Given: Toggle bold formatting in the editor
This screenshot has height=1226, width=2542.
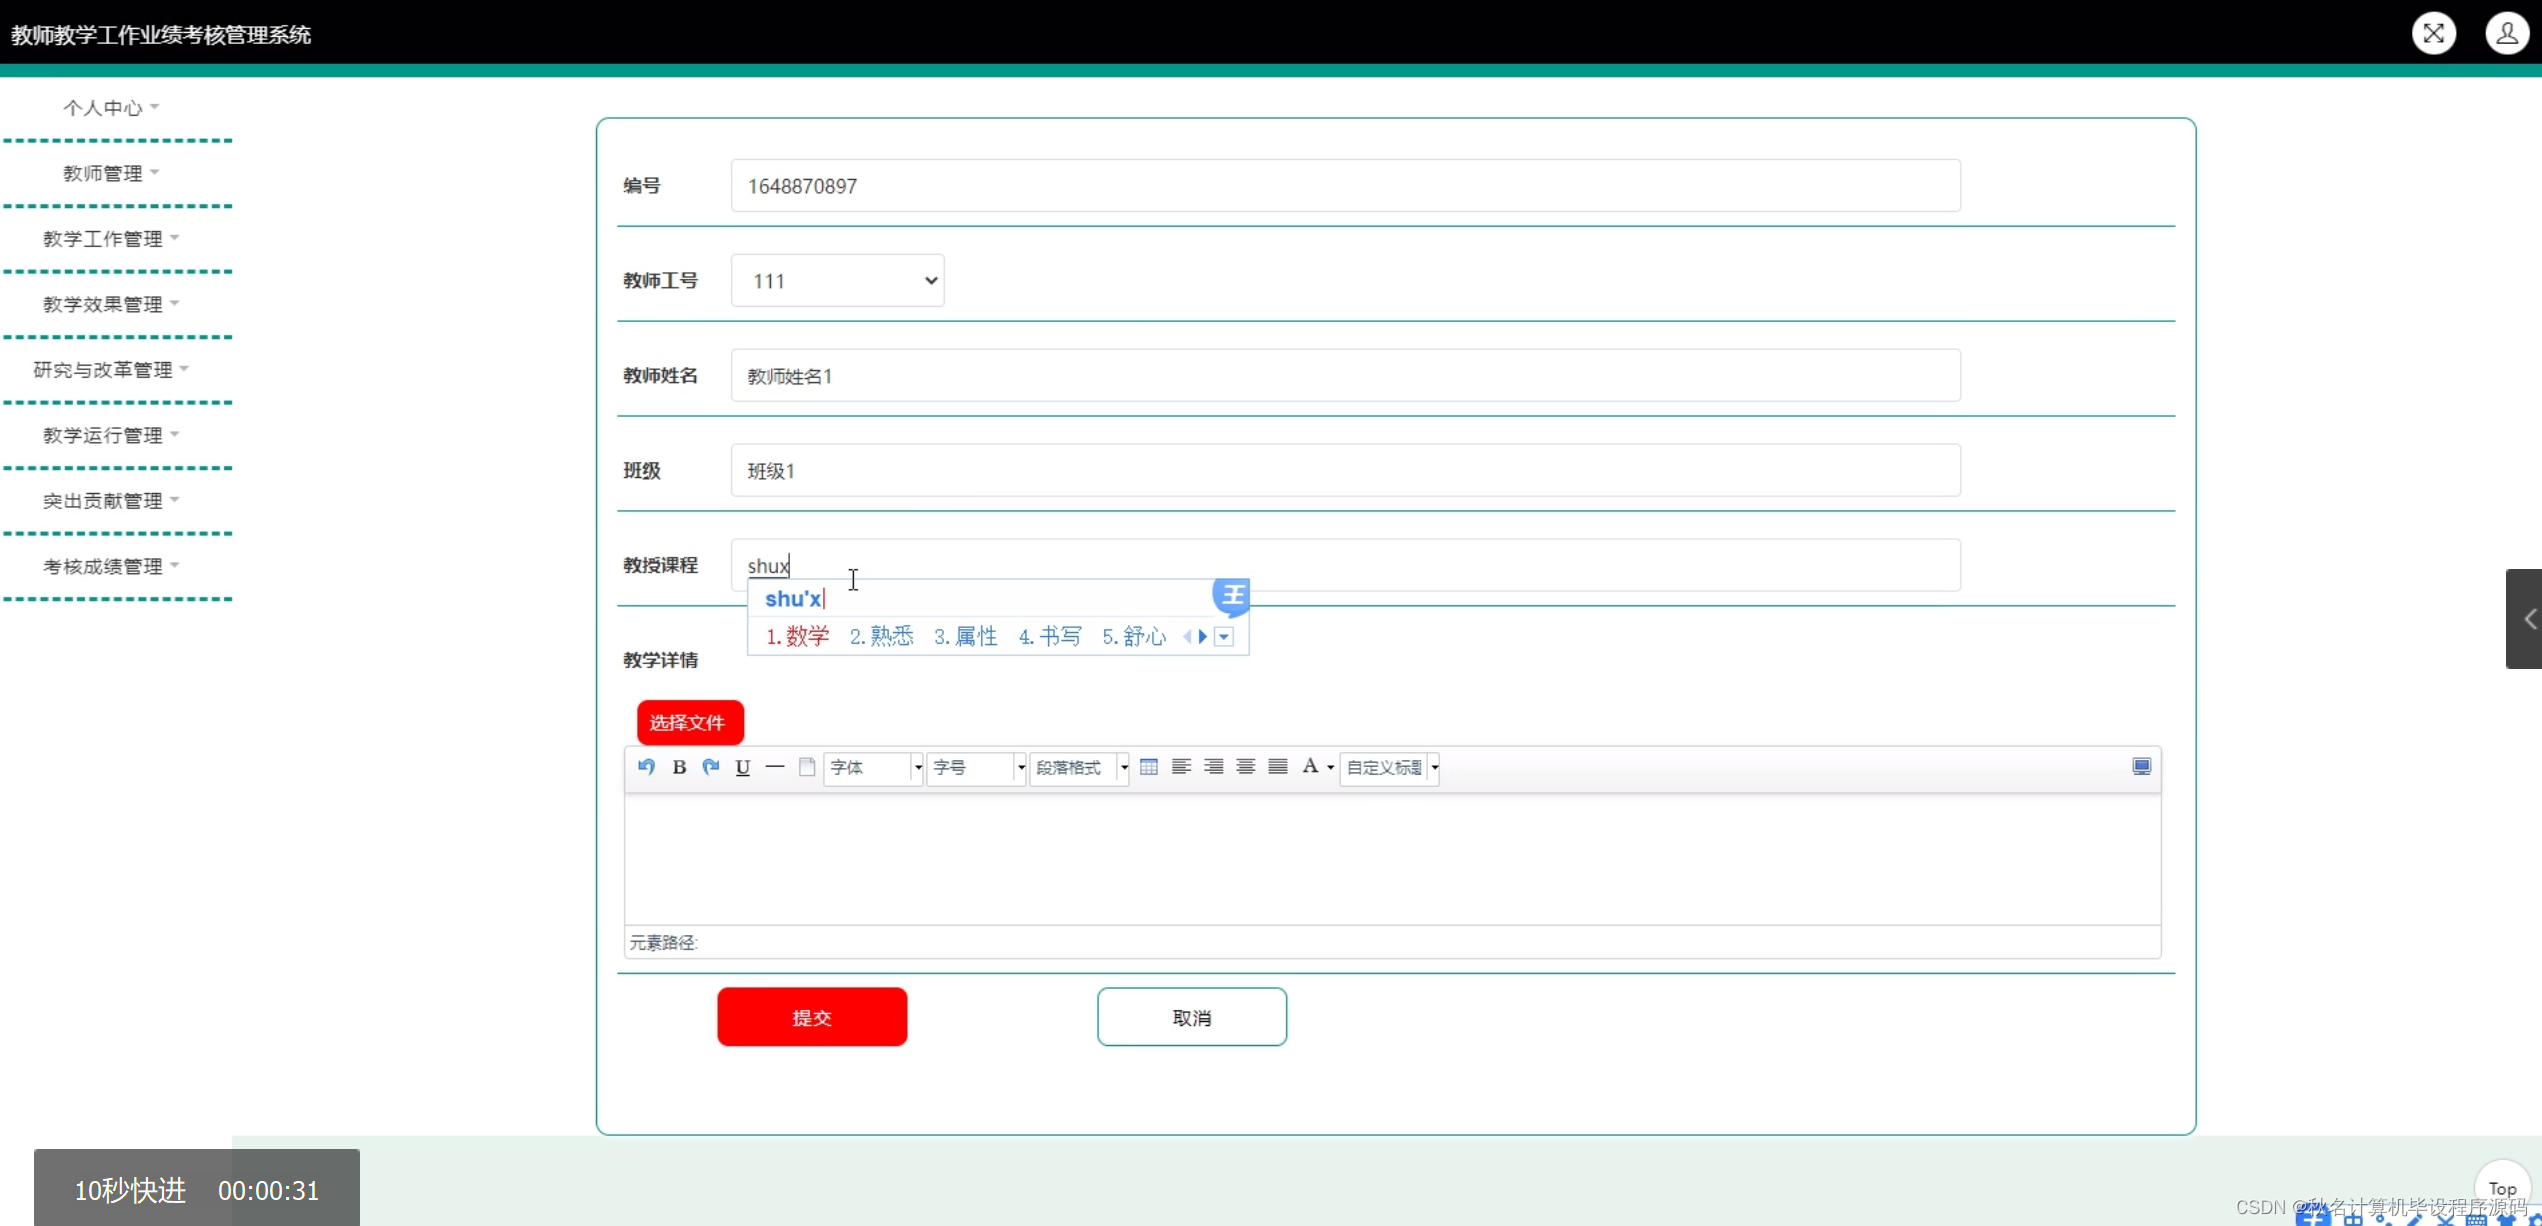Looking at the screenshot, I should tap(679, 767).
